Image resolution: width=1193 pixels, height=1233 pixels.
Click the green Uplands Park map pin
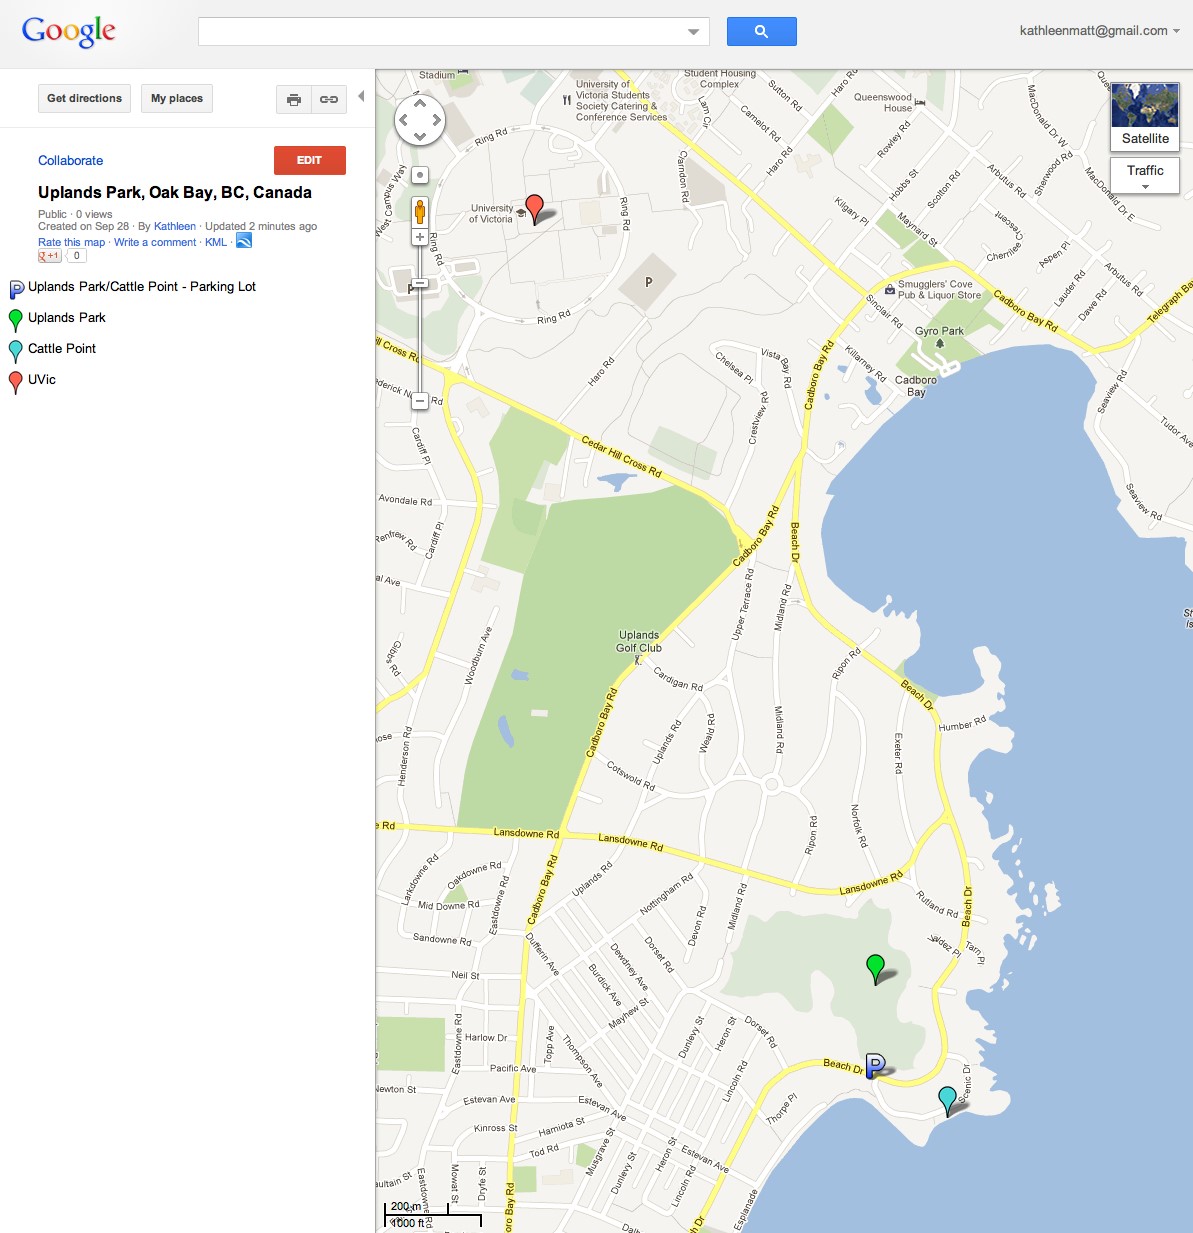(x=875, y=968)
